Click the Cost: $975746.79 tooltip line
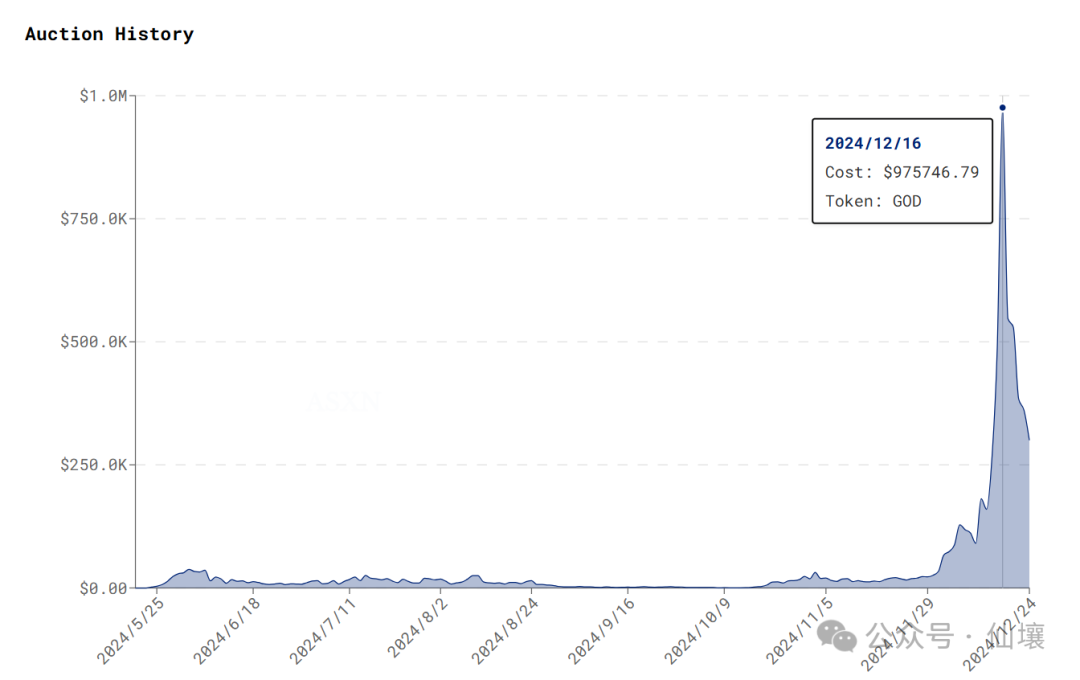 [x=901, y=172]
